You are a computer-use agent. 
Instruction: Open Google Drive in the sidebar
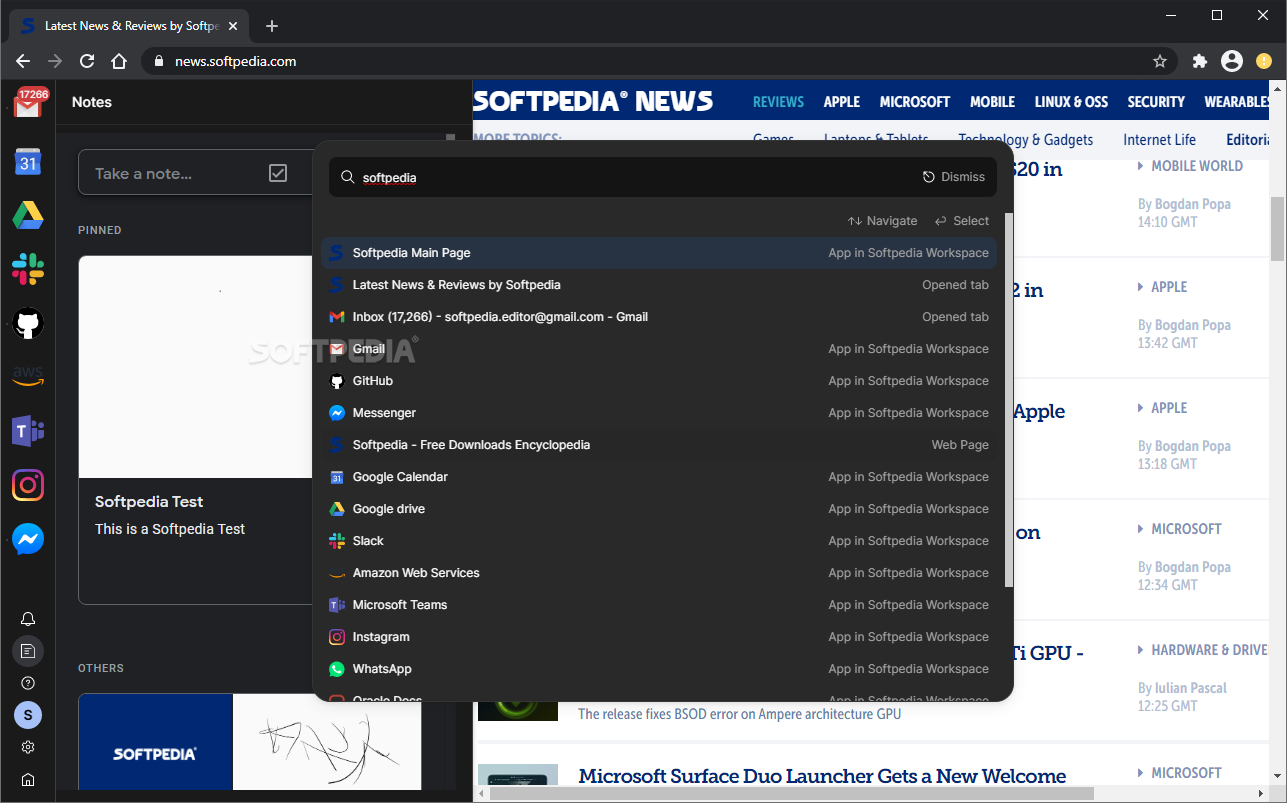28,215
